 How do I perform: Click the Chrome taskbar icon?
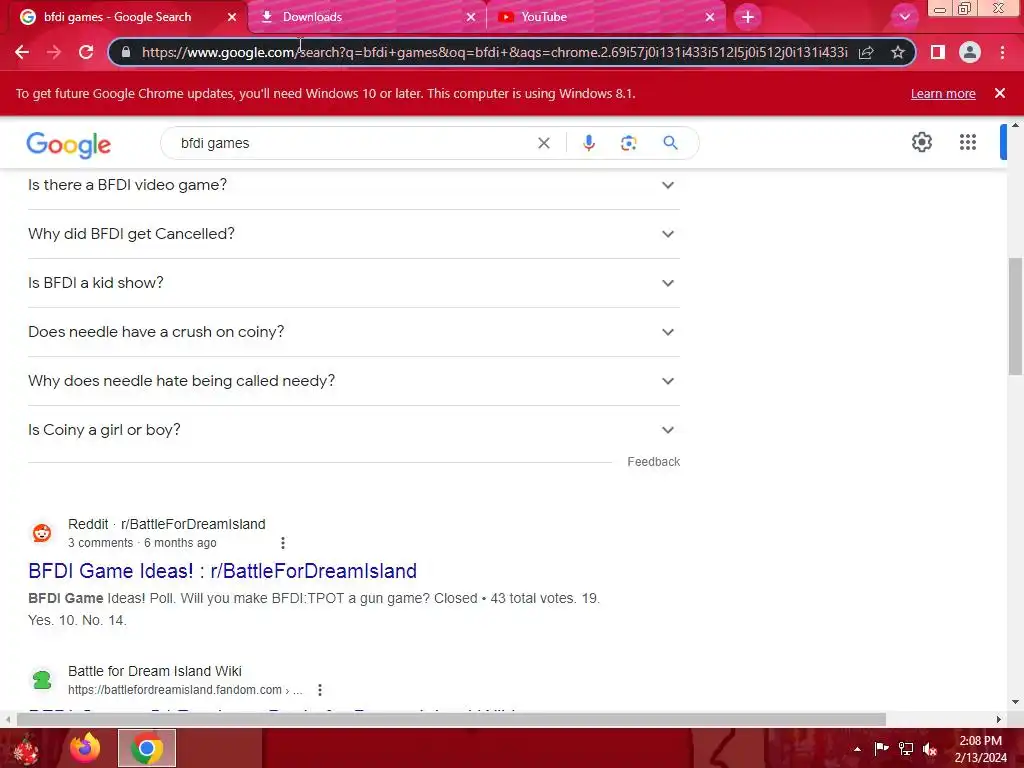[147, 748]
